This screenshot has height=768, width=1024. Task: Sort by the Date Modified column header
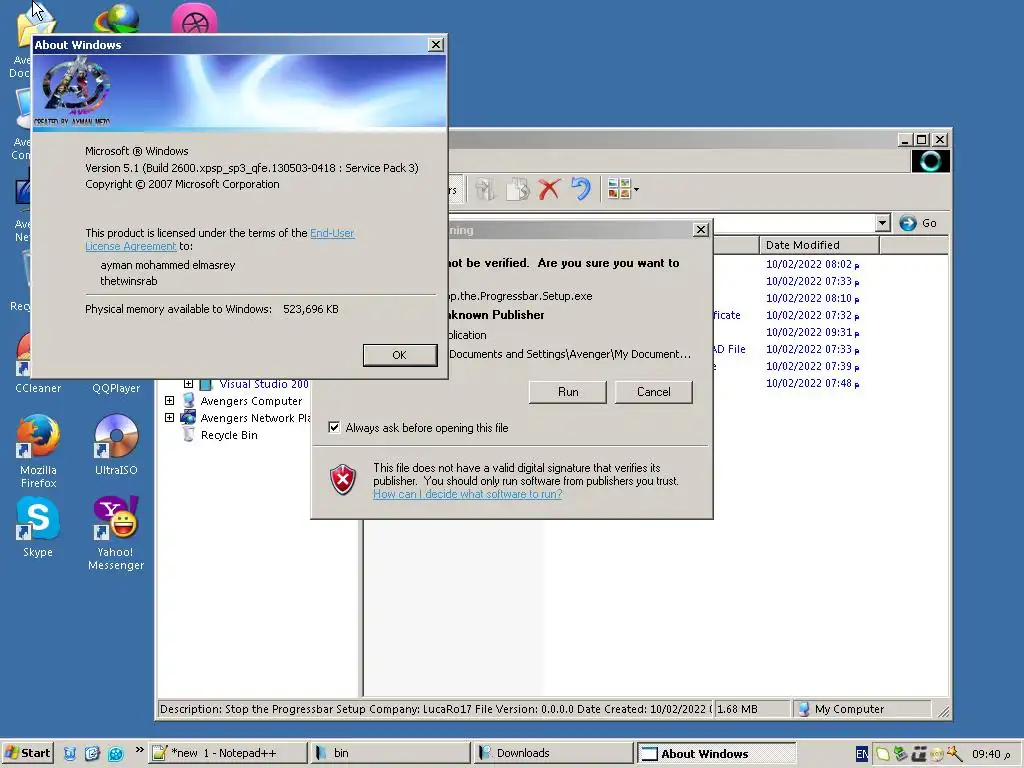[819, 245]
